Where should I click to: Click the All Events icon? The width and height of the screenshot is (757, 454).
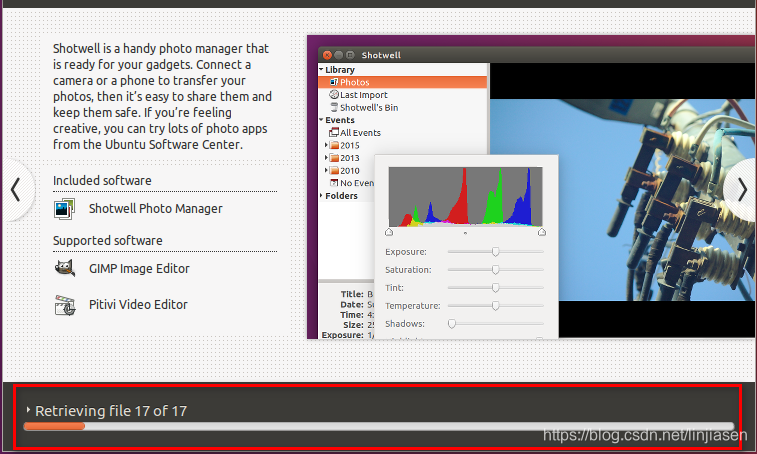pyautogui.click(x=334, y=132)
